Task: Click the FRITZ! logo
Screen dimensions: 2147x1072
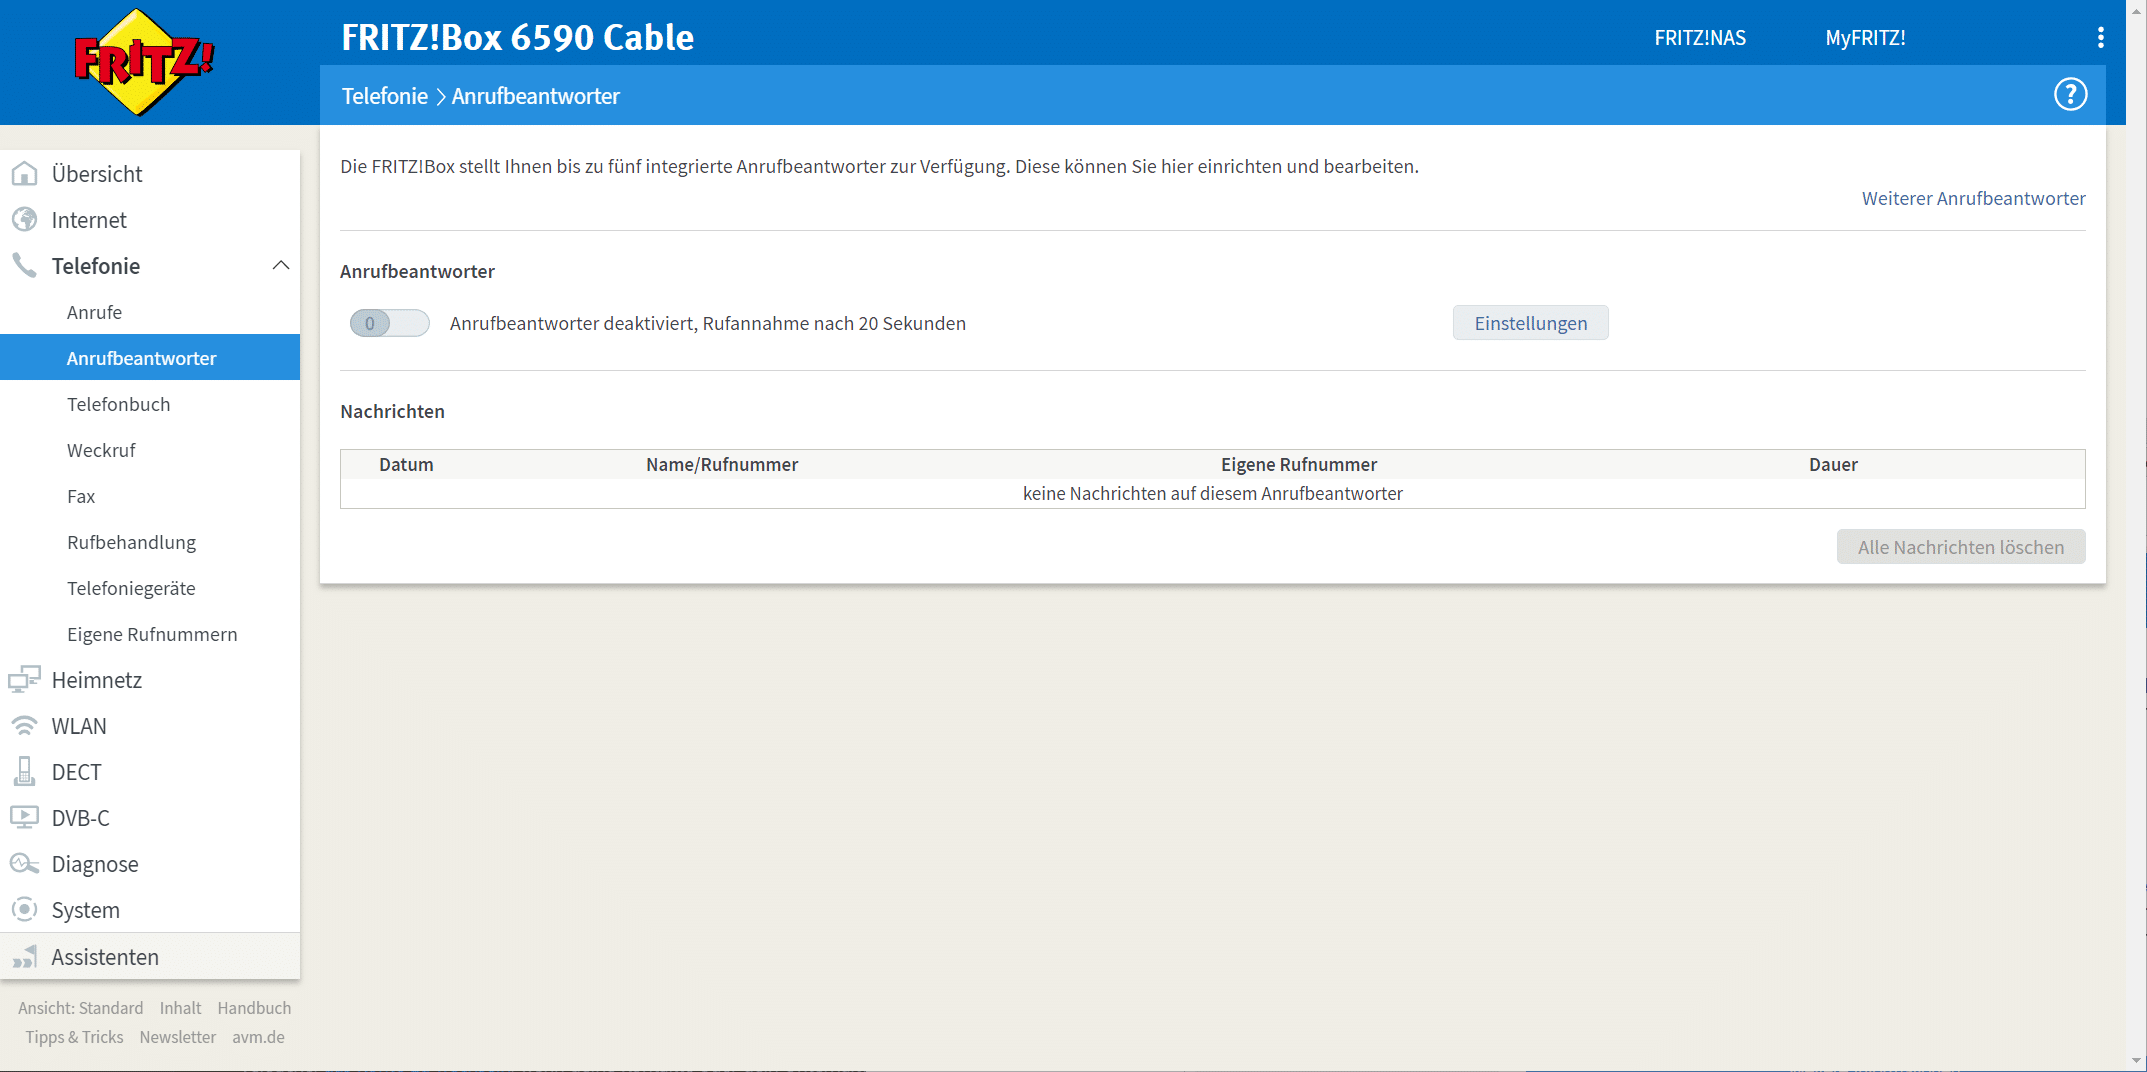Action: tap(144, 62)
